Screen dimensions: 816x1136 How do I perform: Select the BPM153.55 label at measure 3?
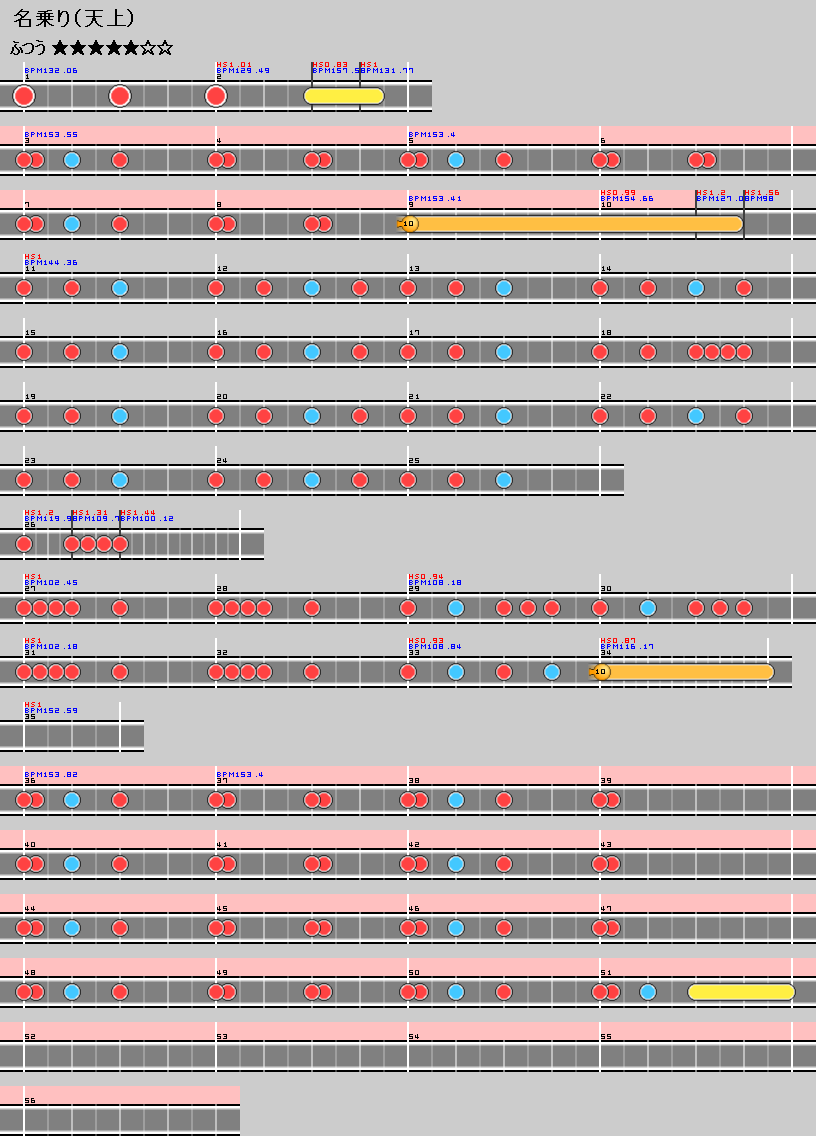[x=51, y=135]
